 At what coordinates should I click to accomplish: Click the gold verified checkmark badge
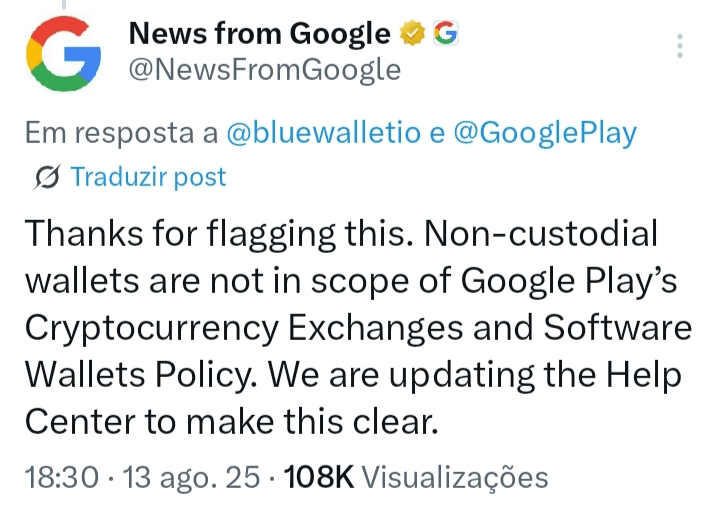pos(412,35)
